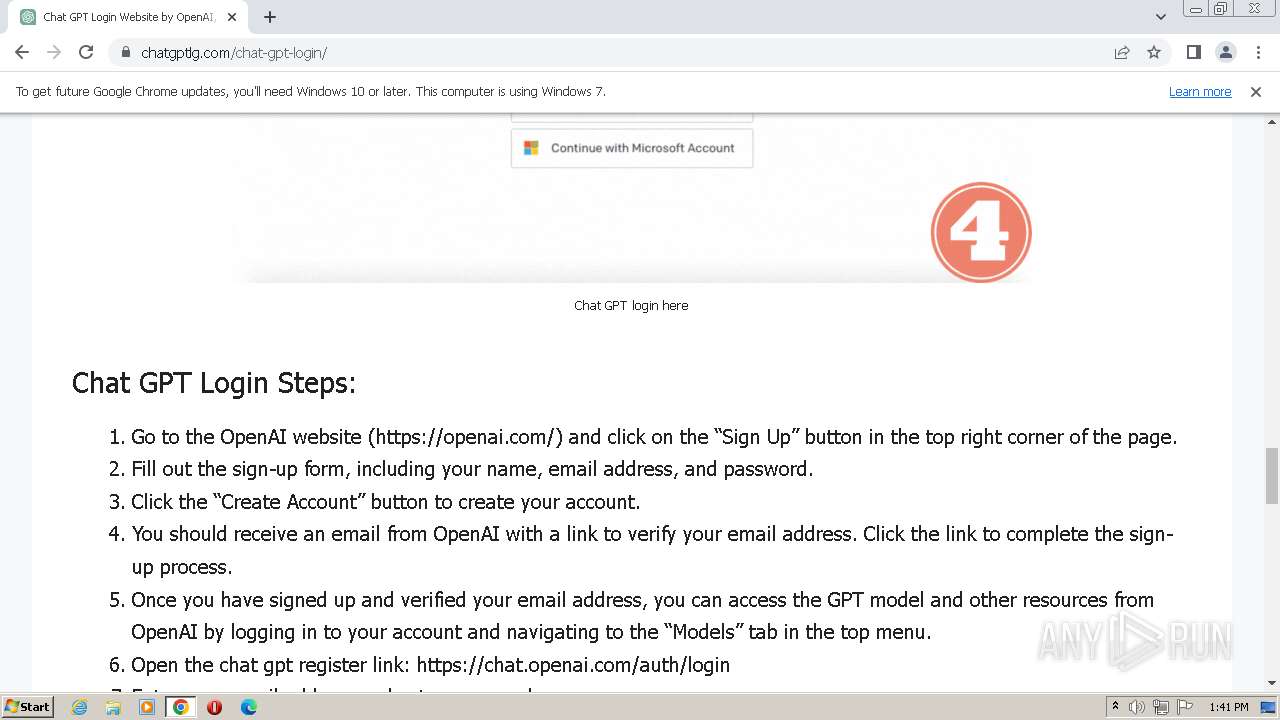The width and height of the screenshot is (1280, 720).
Task: Click step 6 chat gpt register link text
Action: pyautogui.click(x=430, y=665)
